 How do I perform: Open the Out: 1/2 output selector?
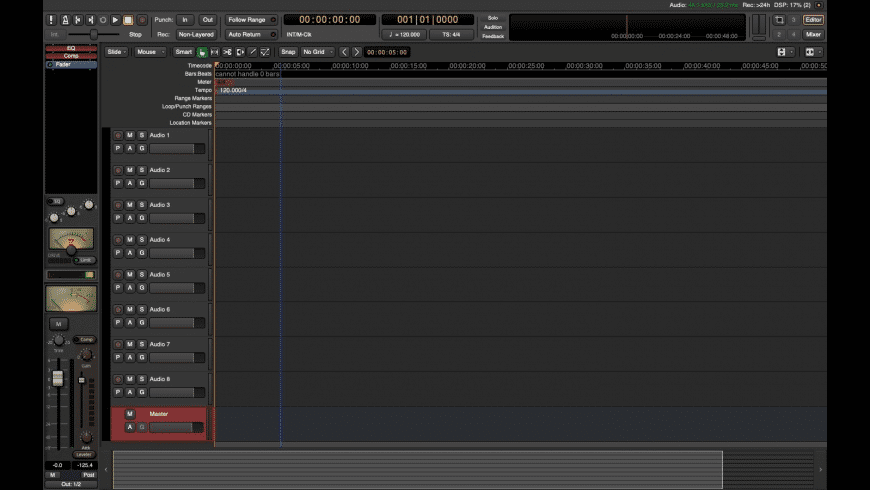(71, 484)
